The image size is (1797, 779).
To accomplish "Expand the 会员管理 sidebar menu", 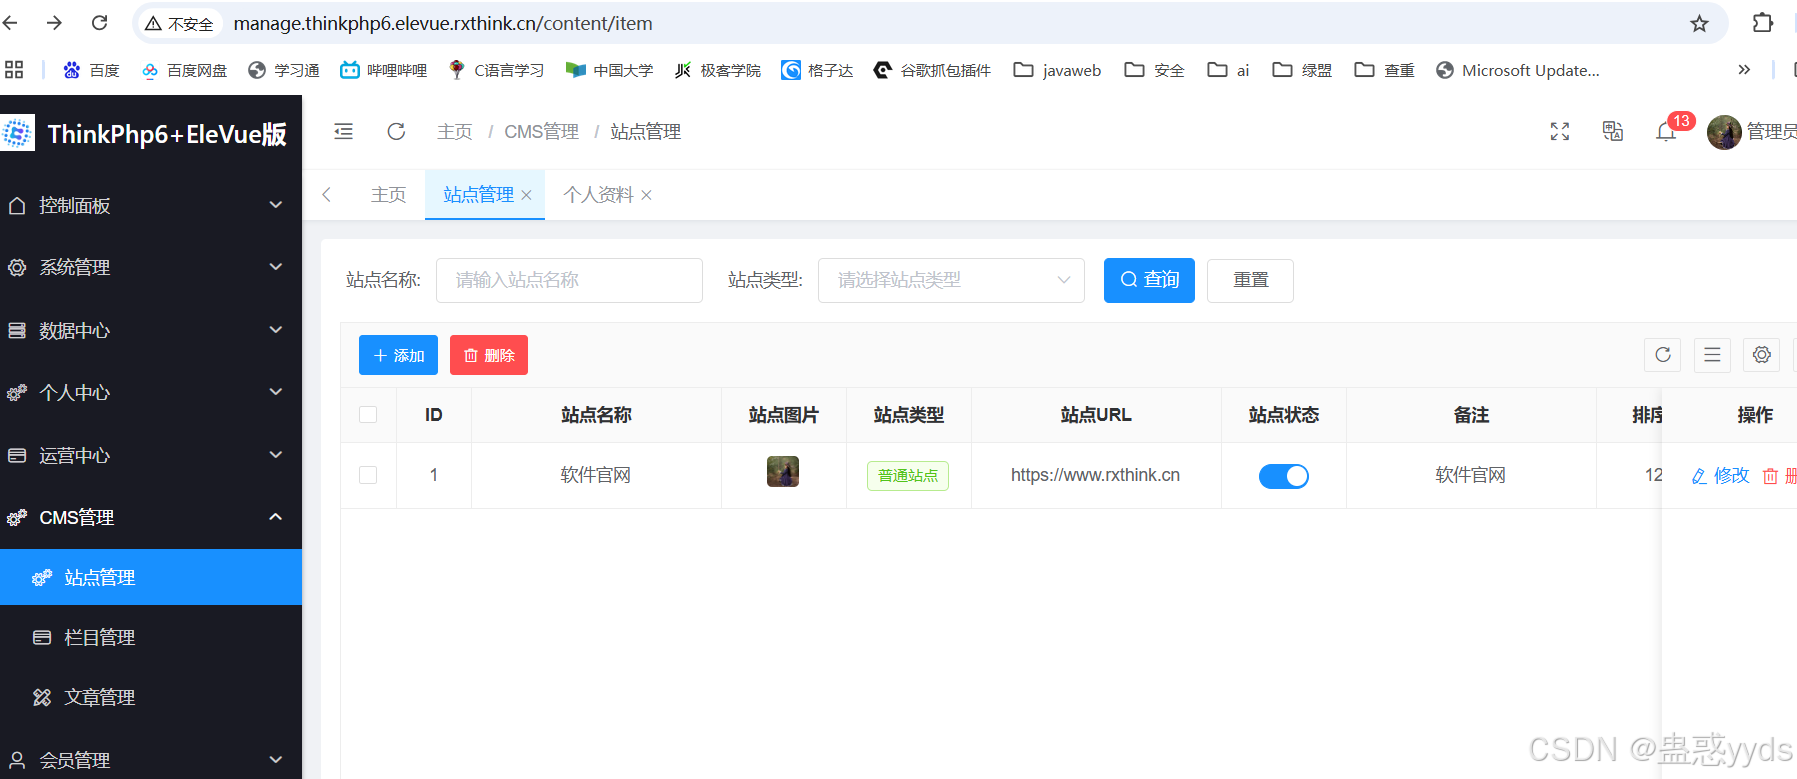I will 151,760.
